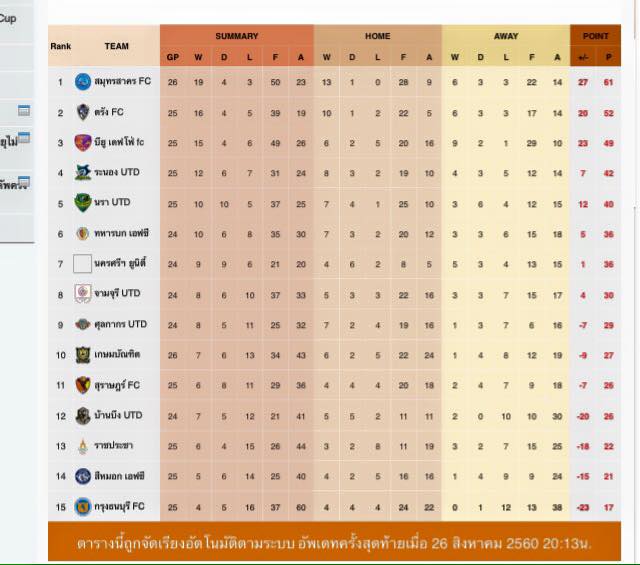Select the นรา UTD green logo
The height and width of the screenshot is (565, 640).
(83, 203)
